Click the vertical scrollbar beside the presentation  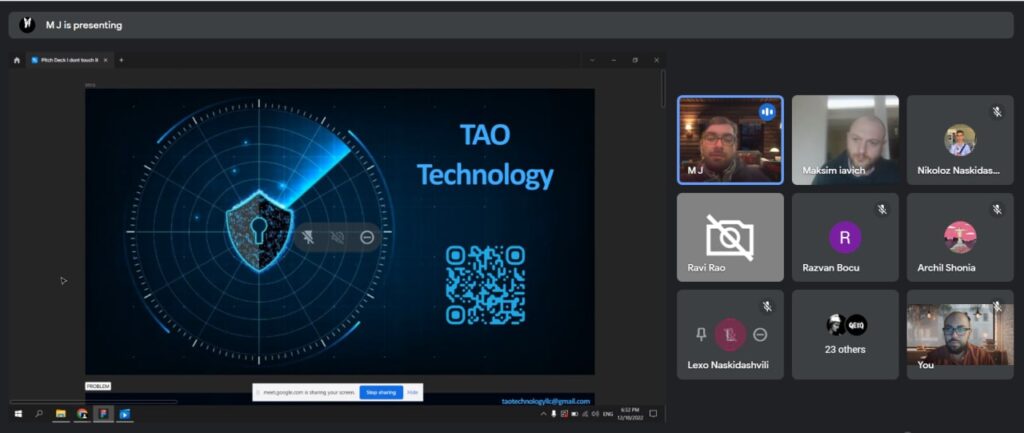point(661,90)
